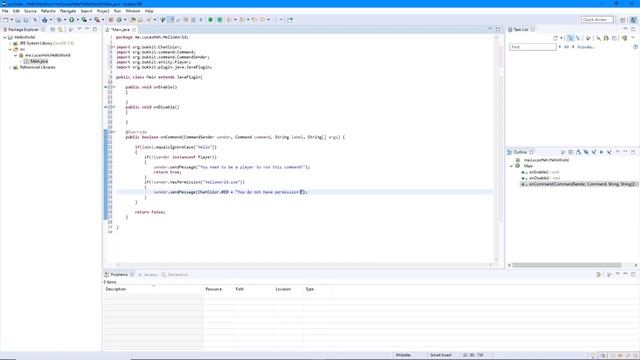The height and width of the screenshot is (360, 640).
Task: Collapse the Main class in Outline
Action: (x=511, y=166)
